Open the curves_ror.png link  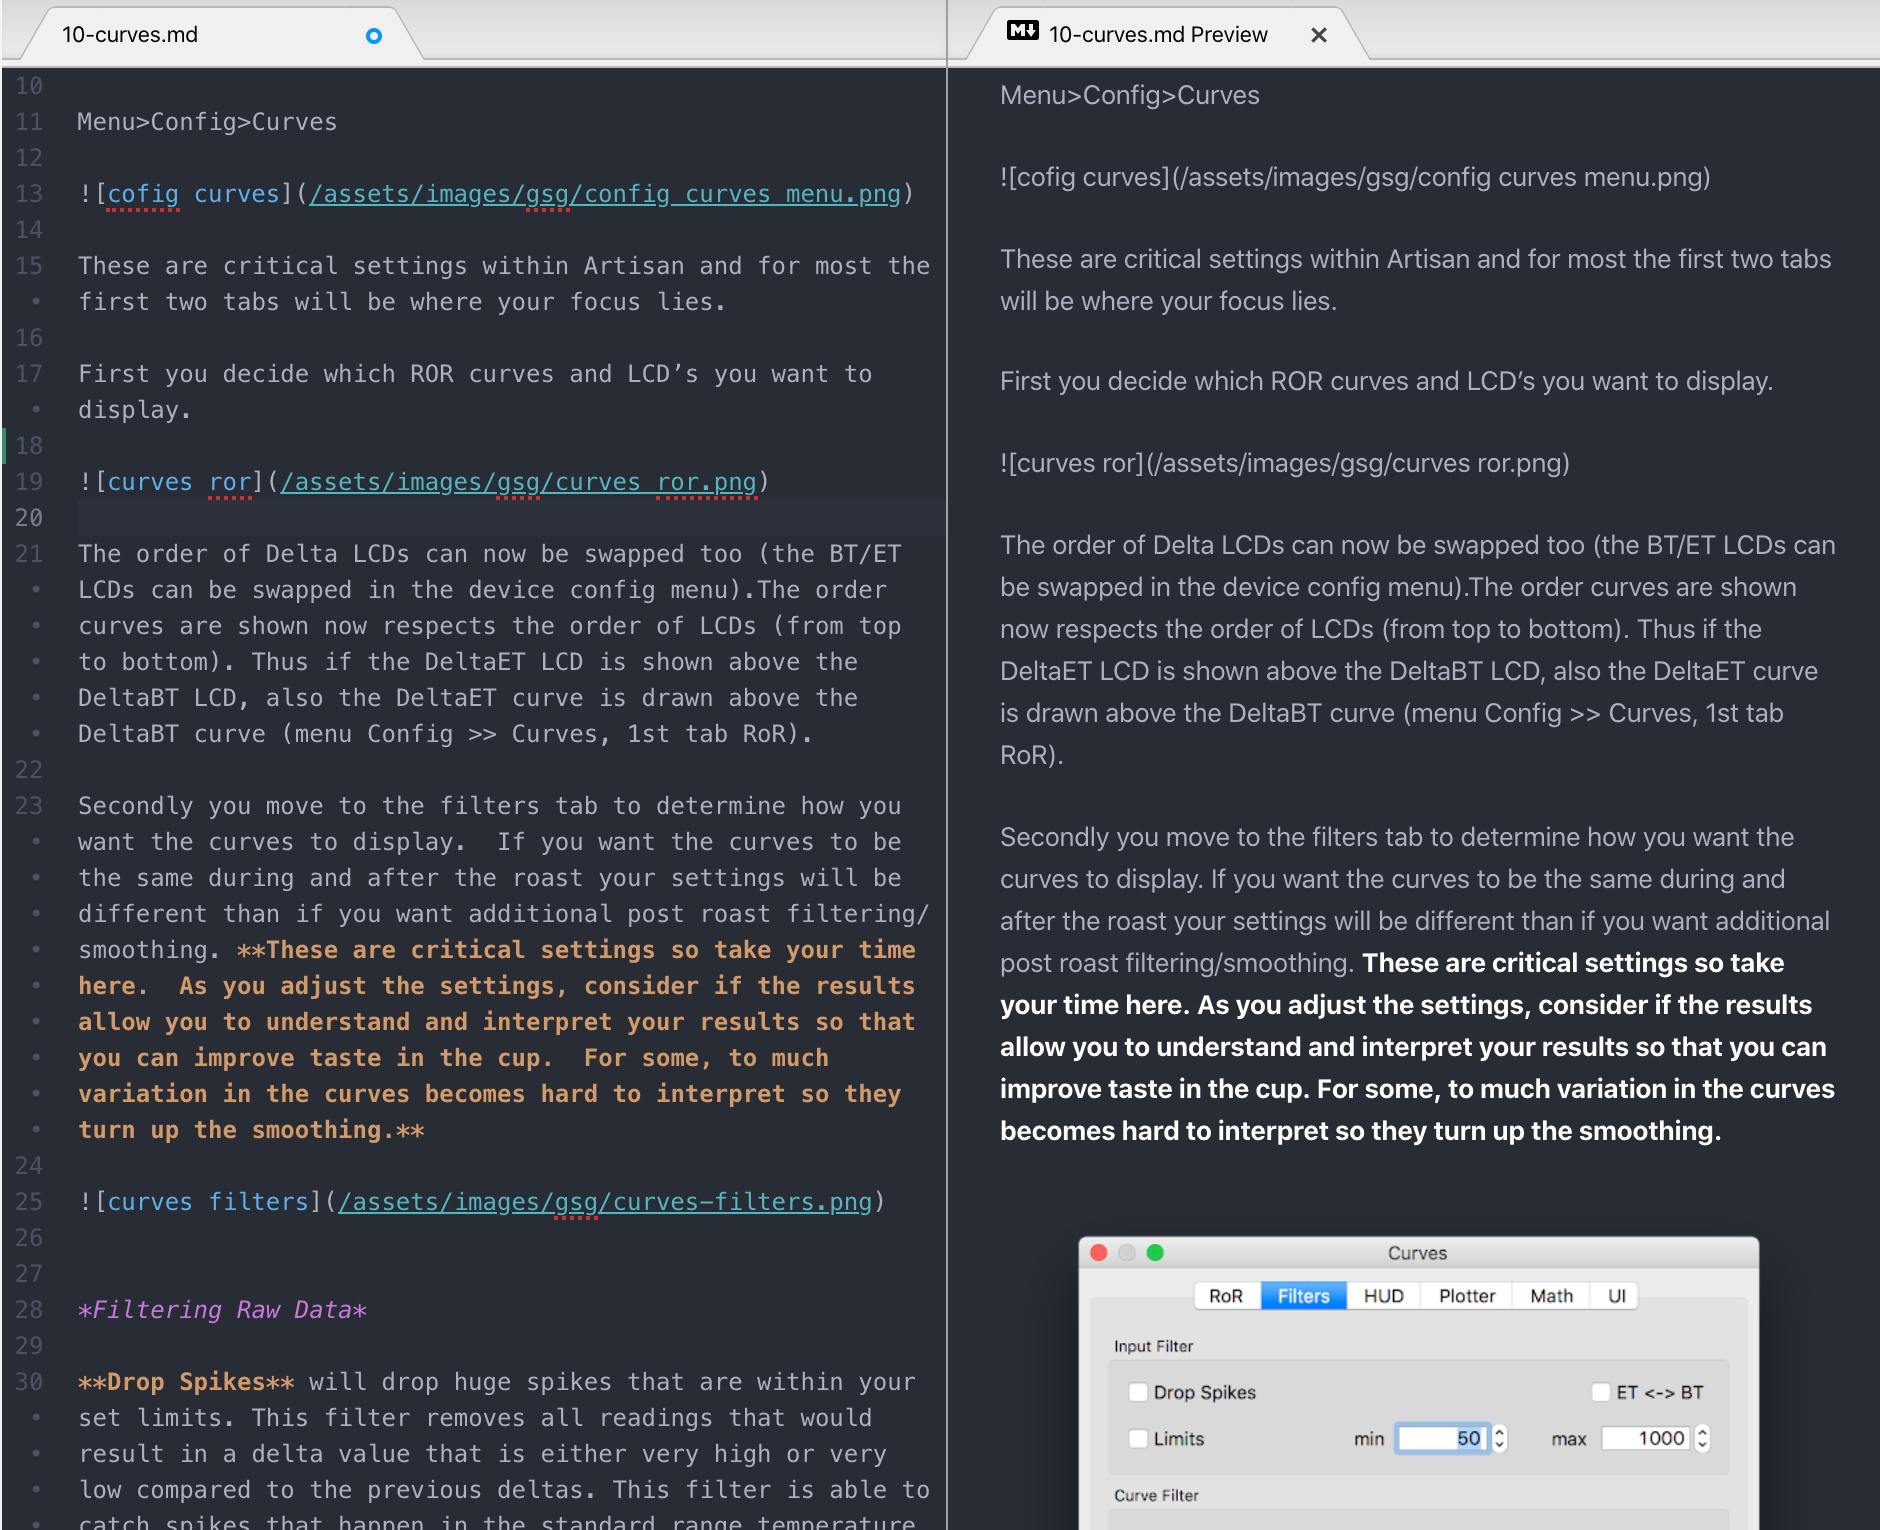519,481
